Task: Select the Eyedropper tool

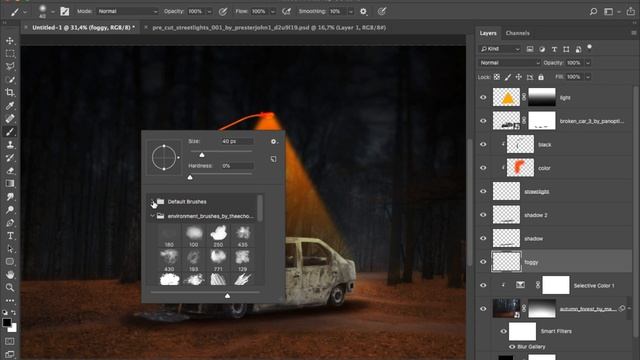Action: (x=10, y=106)
